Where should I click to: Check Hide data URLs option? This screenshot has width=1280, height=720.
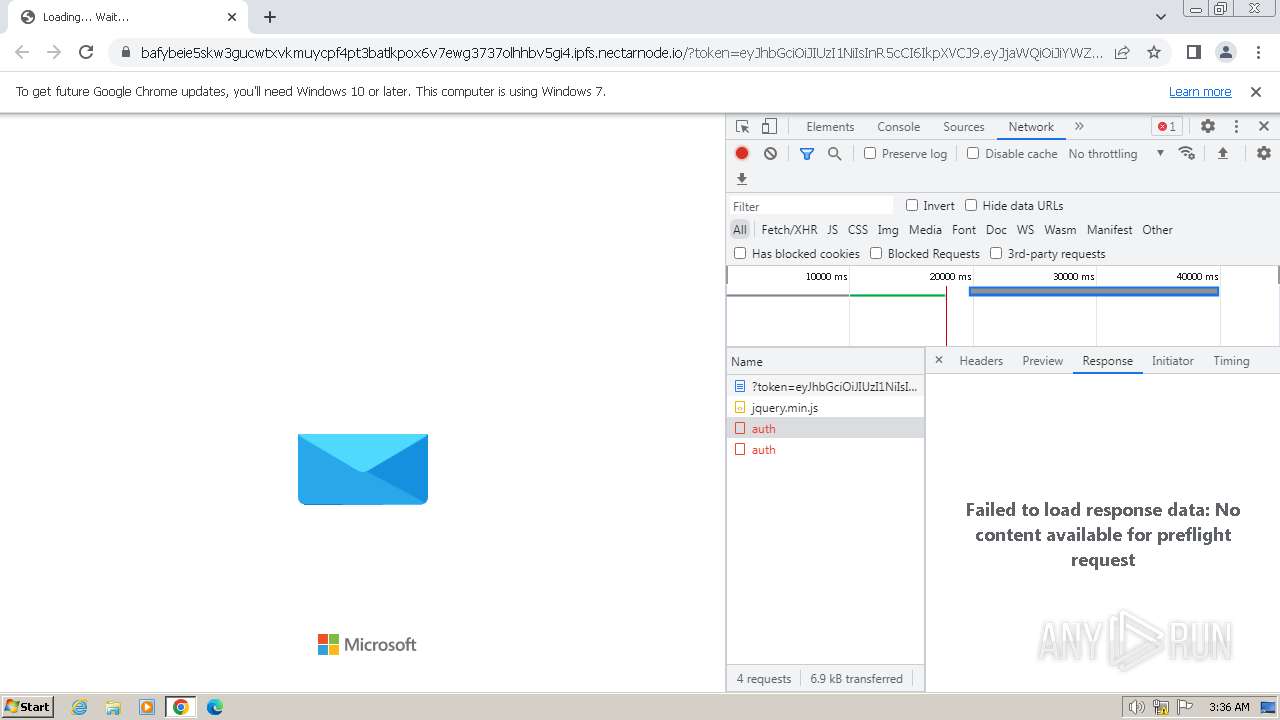pos(971,205)
